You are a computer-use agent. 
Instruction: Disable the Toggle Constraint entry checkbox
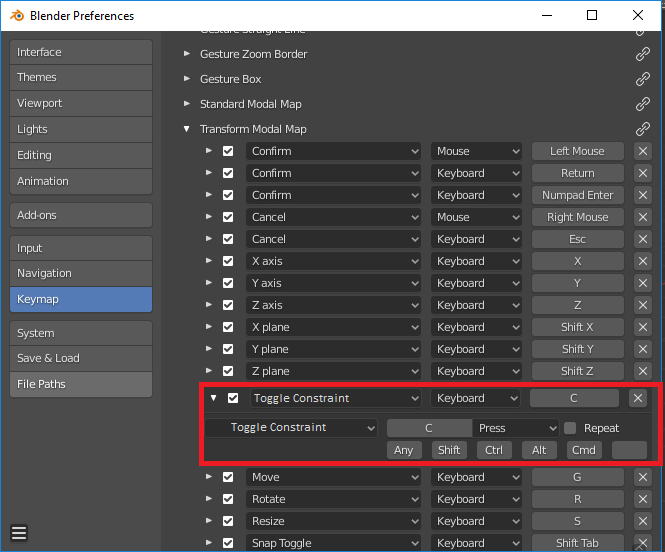[233, 398]
